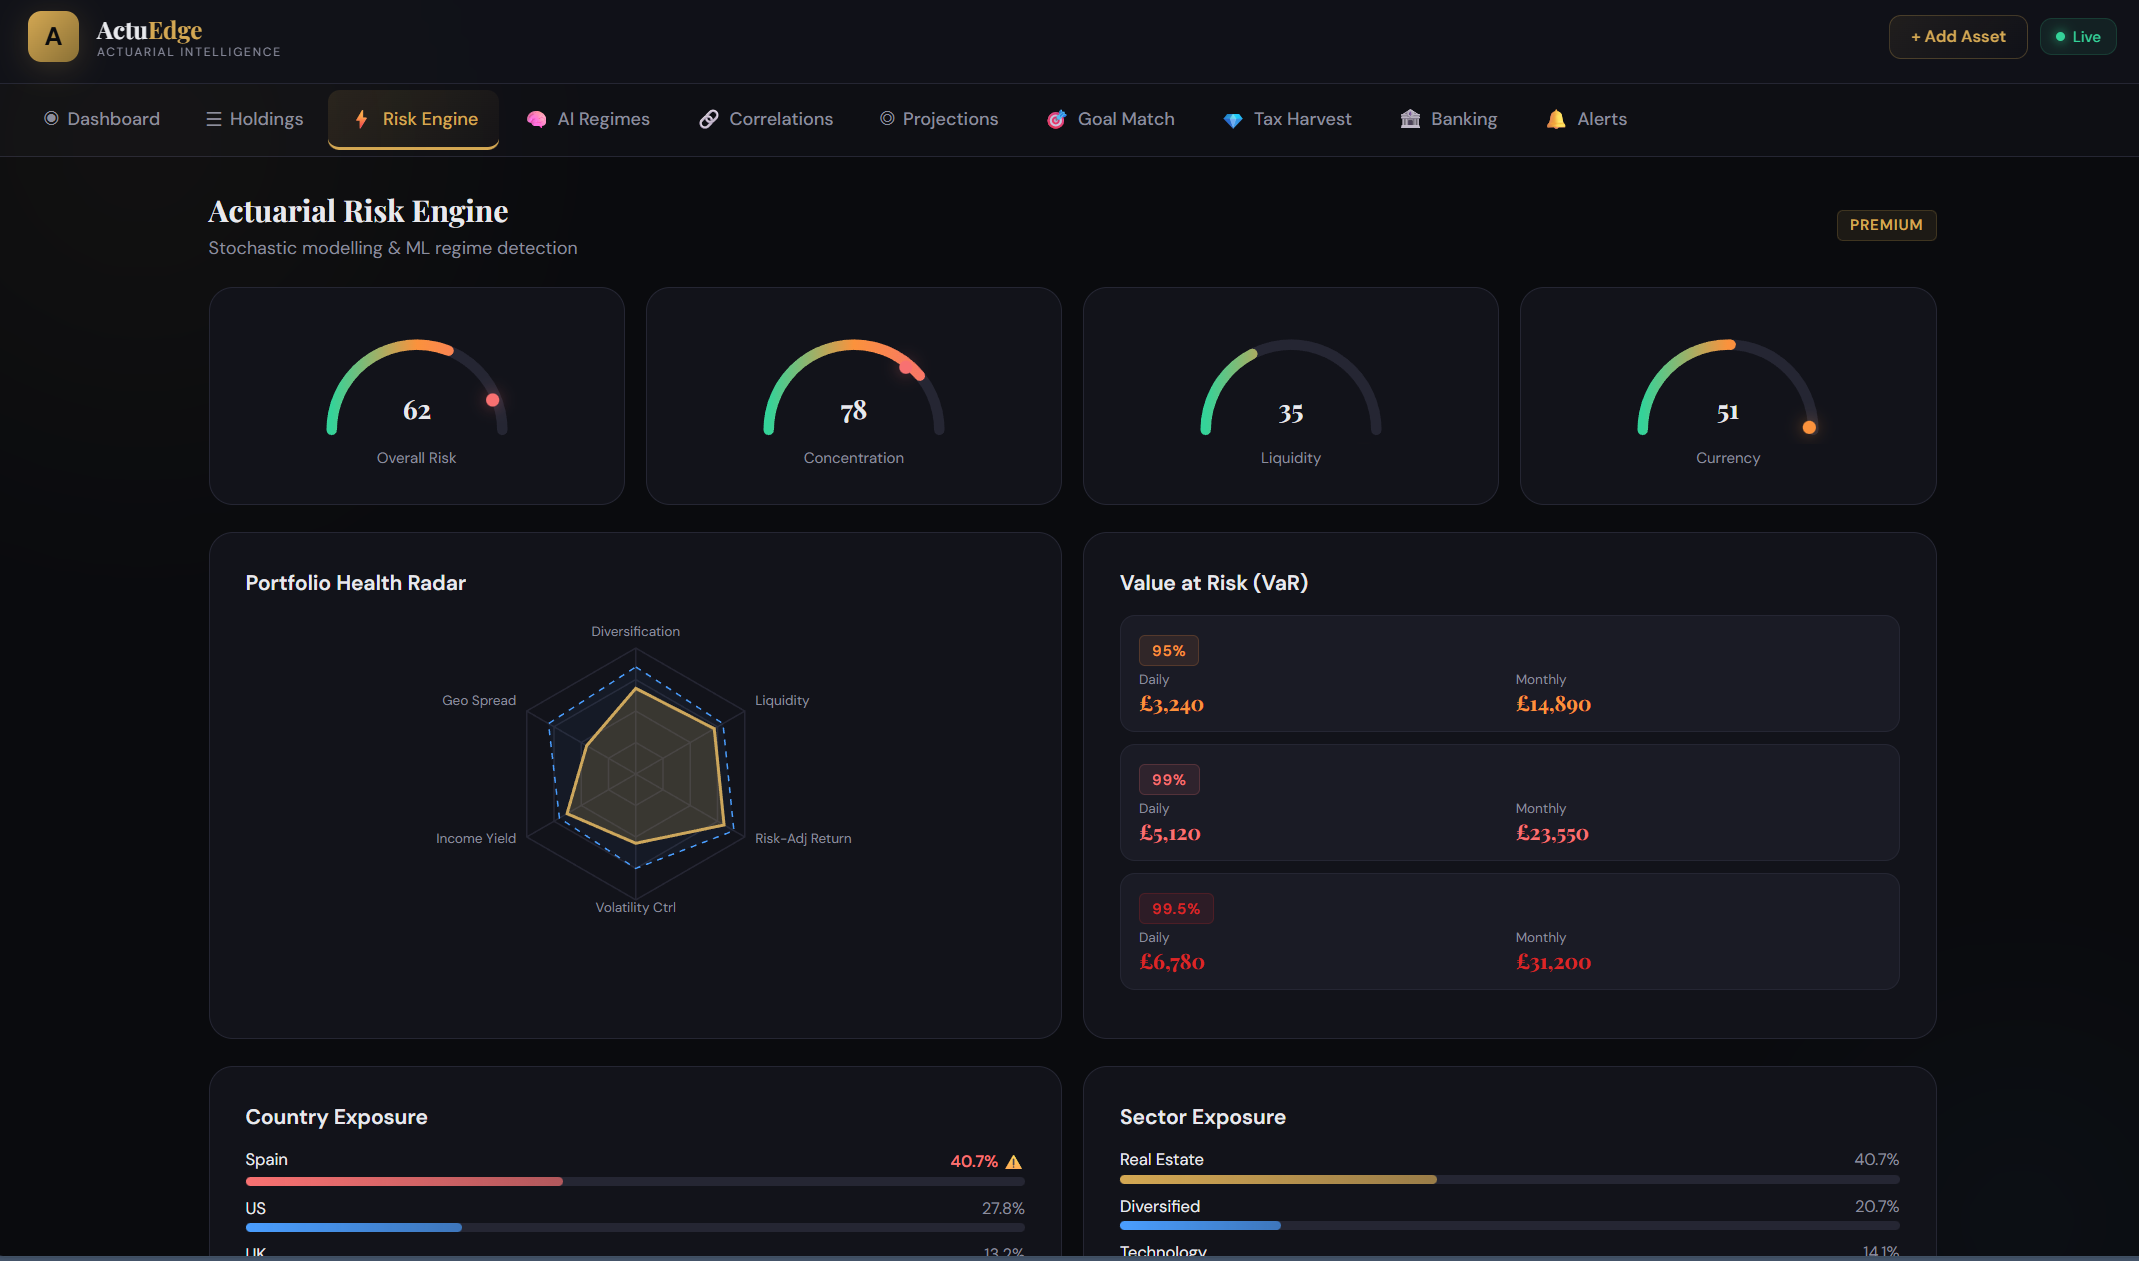Viewport: 2139px width, 1261px height.
Task: Click the bank building Banking icon
Action: pyautogui.click(x=1410, y=119)
